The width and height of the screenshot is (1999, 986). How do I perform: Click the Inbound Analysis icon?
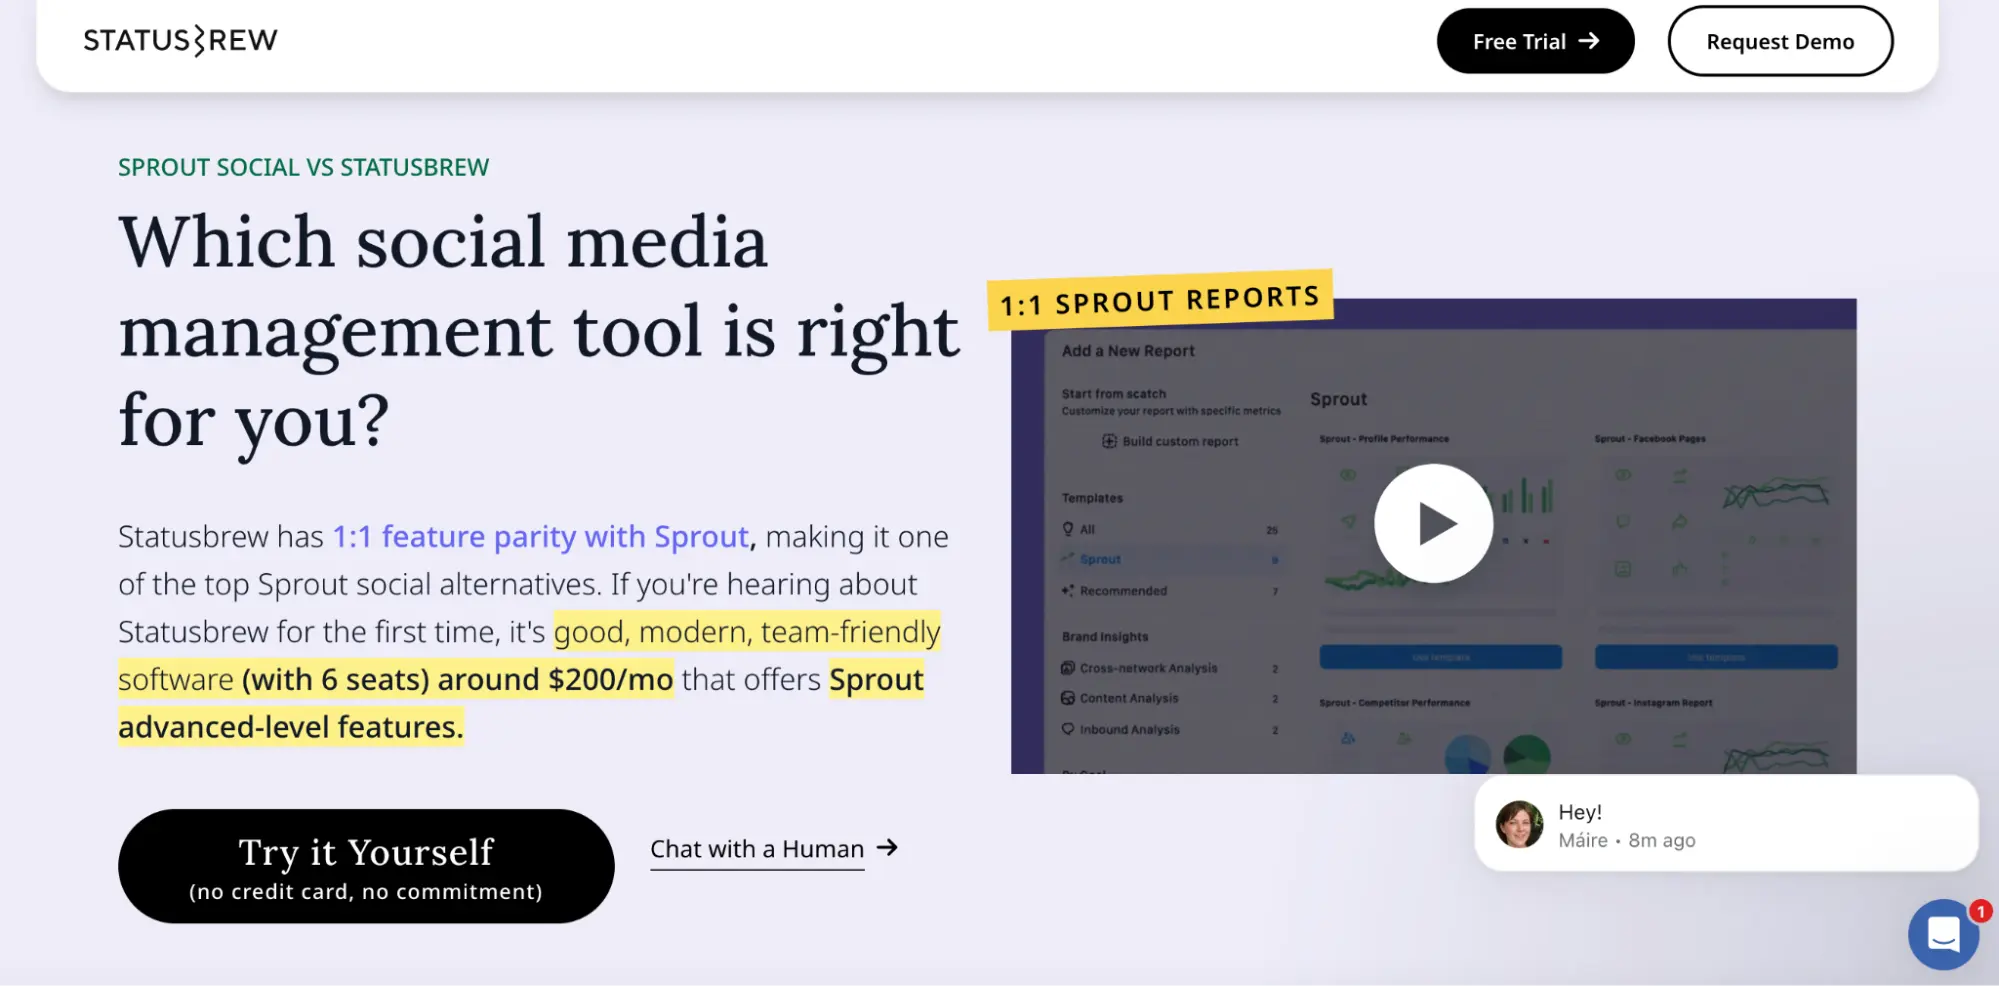(1068, 729)
